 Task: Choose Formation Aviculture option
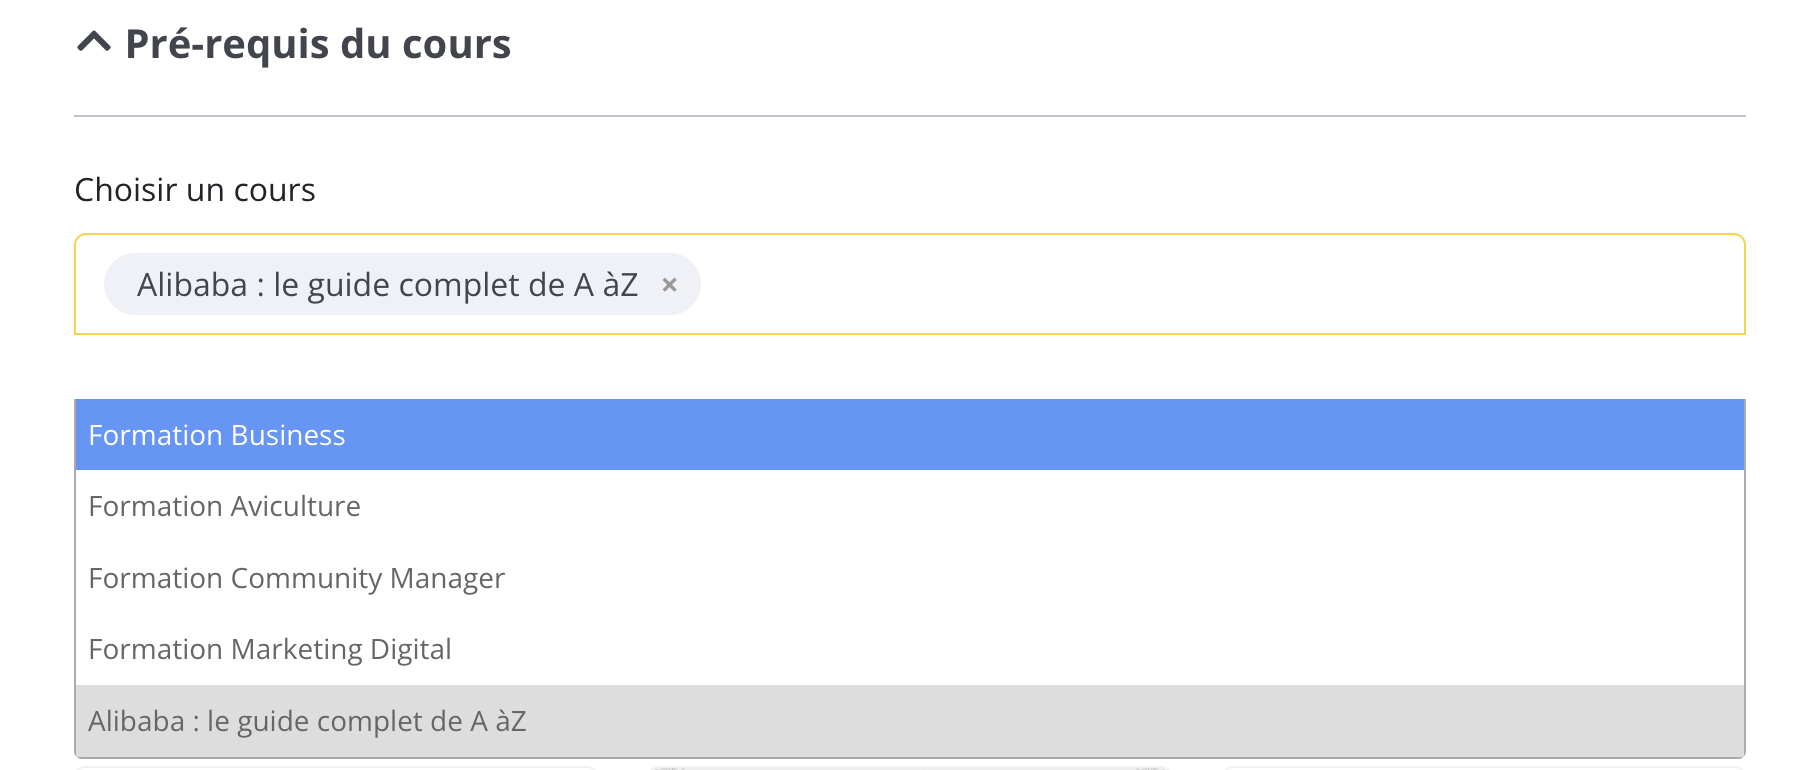tap(224, 506)
